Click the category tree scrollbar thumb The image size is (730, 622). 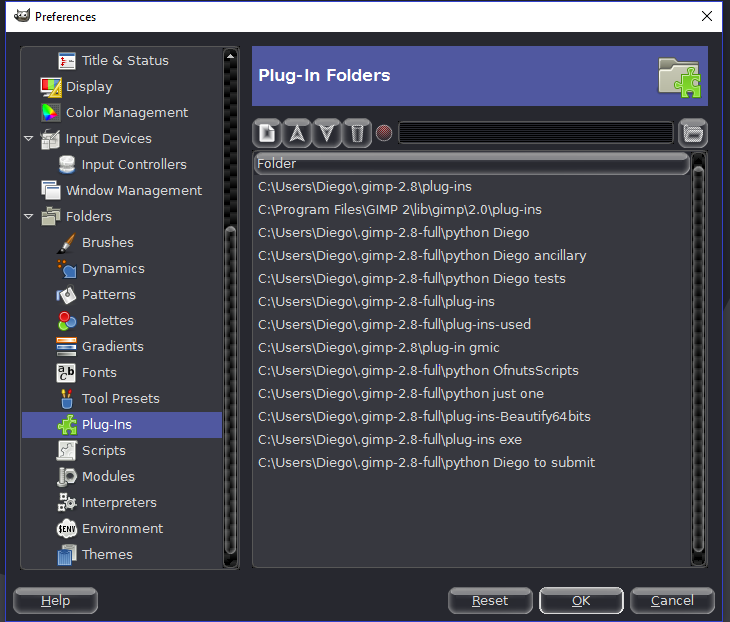[230, 391]
